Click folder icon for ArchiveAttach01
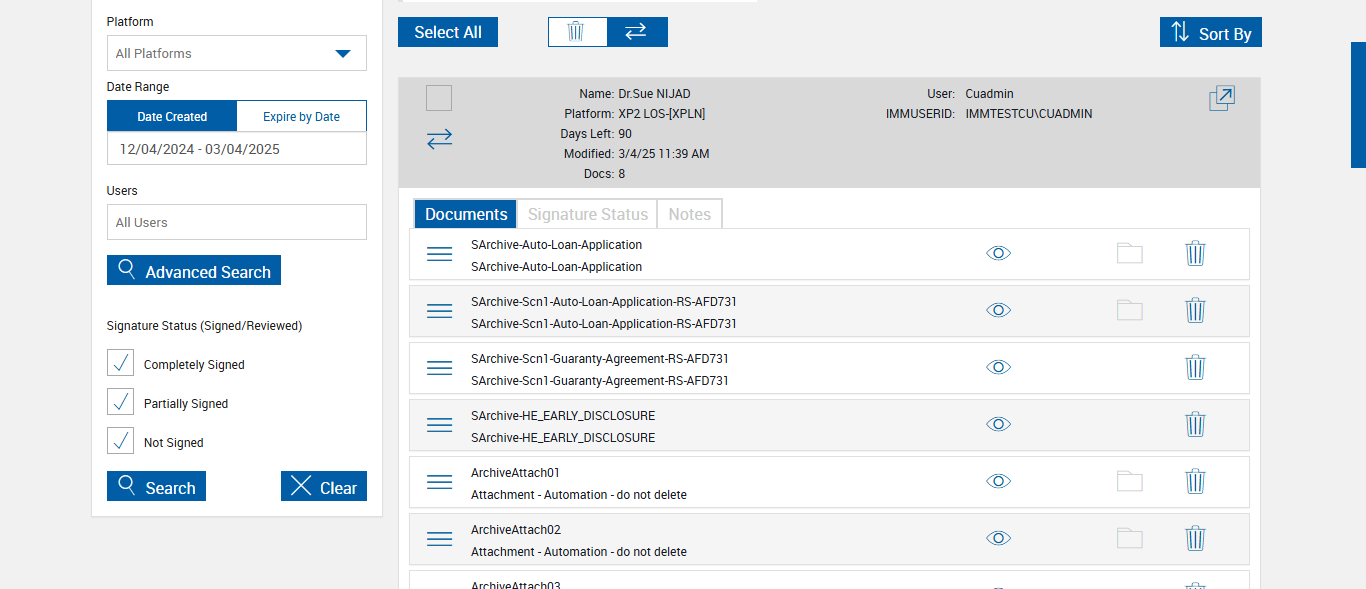The image size is (1366, 589). pyautogui.click(x=1130, y=481)
